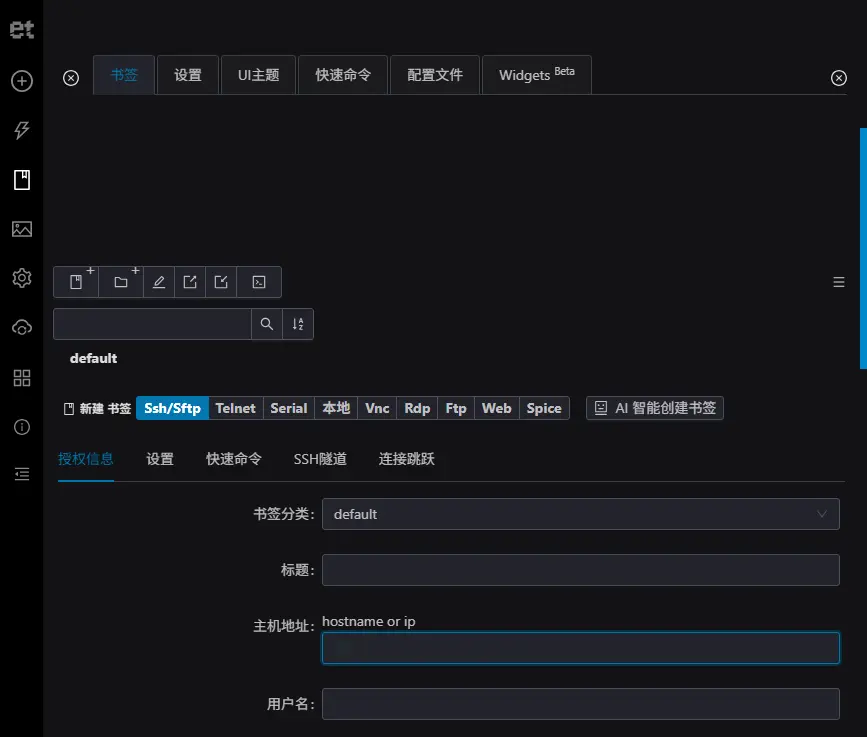Select Ftp connection type

(456, 408)
